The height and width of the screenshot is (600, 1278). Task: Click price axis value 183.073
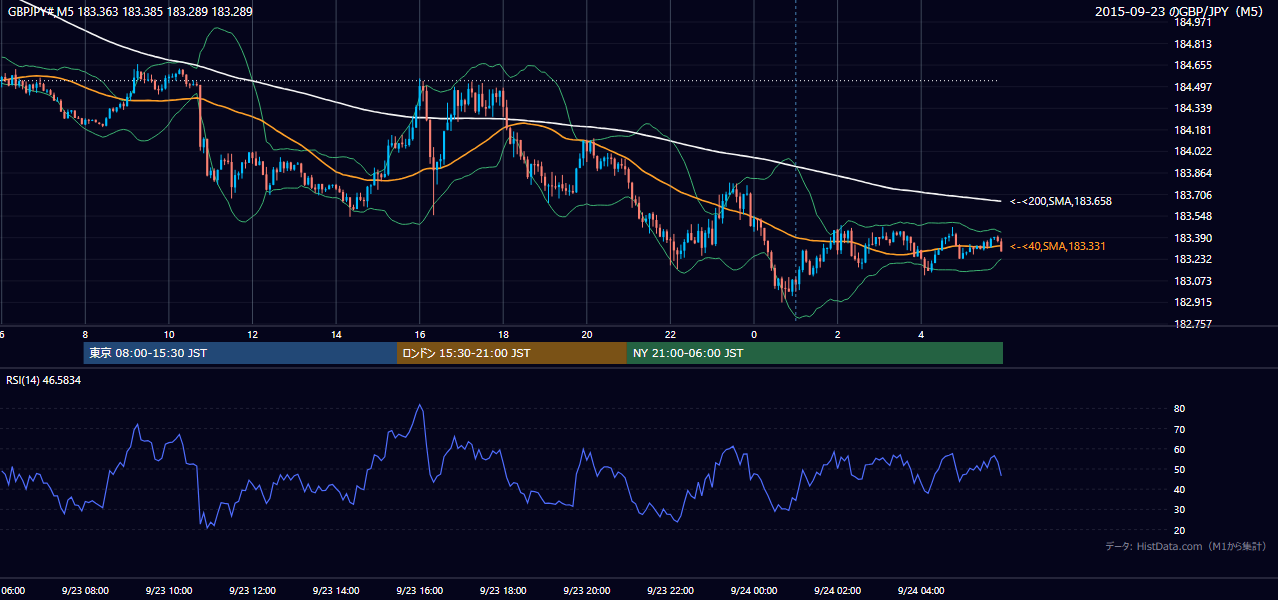1194,281
